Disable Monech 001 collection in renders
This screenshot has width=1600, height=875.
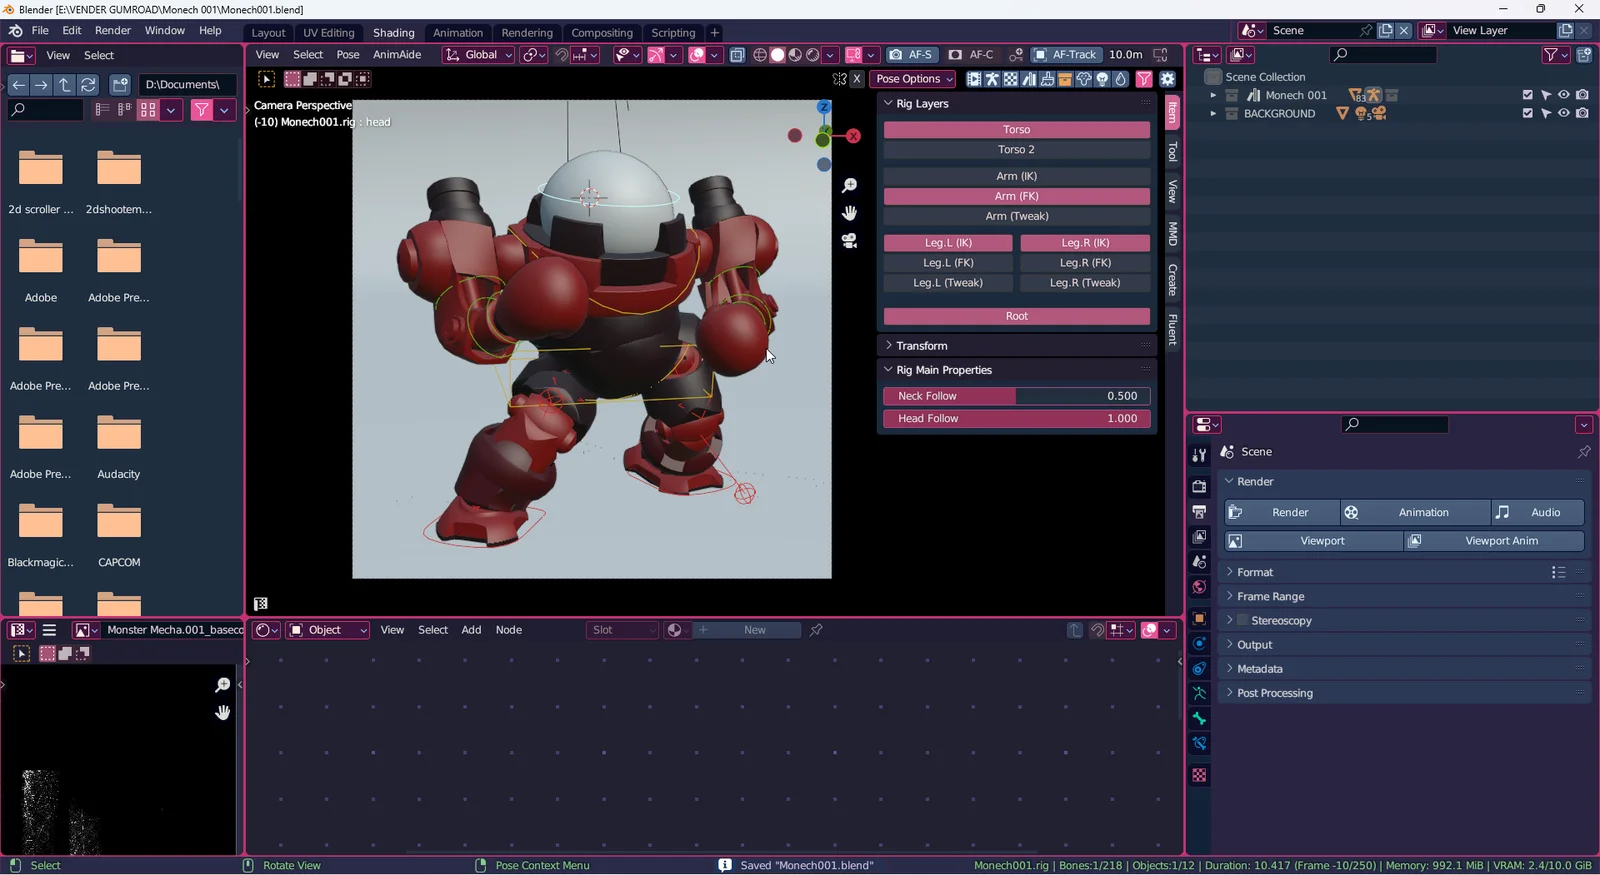(1582, 95)
